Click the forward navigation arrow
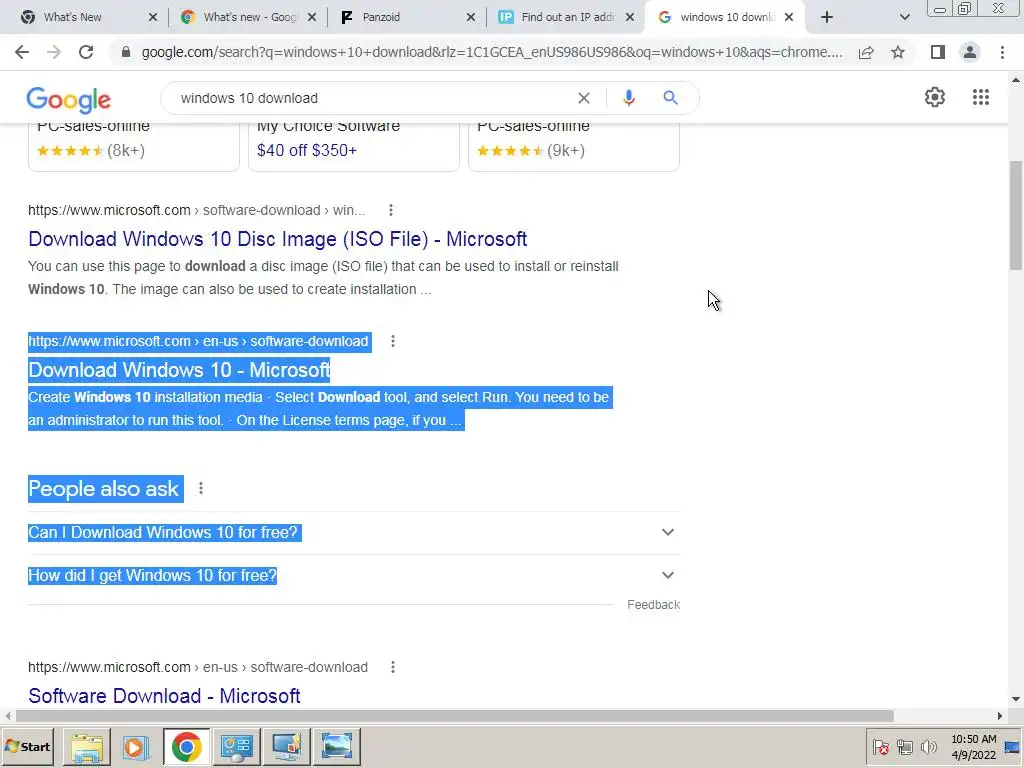1024x768 pixels. point(54,52)
